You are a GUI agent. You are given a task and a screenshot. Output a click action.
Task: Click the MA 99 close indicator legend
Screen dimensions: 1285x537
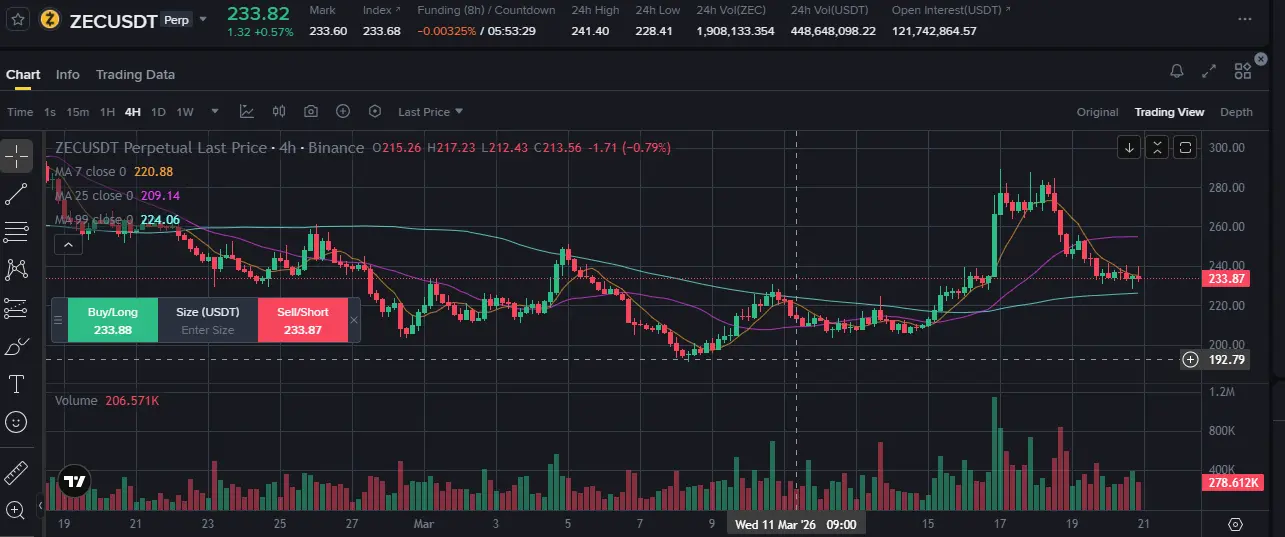click(x=116, y=220)
